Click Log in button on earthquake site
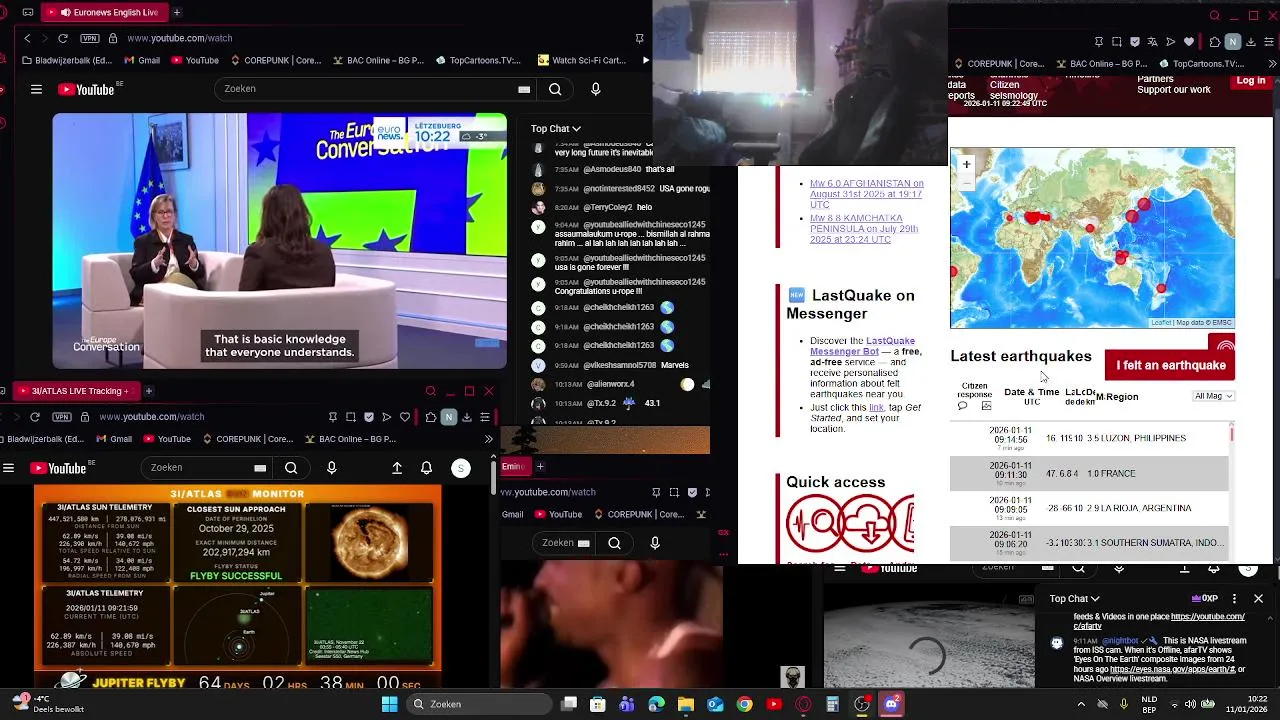Image resolution: width=1280 pixels, height=720 pixels. click(x=1251, y=81)
